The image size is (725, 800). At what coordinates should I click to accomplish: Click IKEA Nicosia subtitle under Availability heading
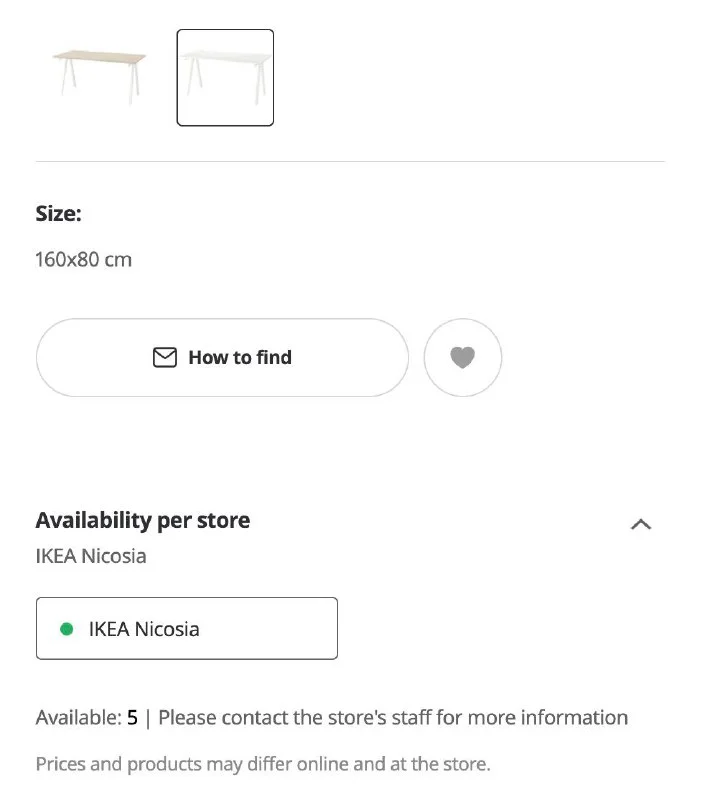click(91, 556)
